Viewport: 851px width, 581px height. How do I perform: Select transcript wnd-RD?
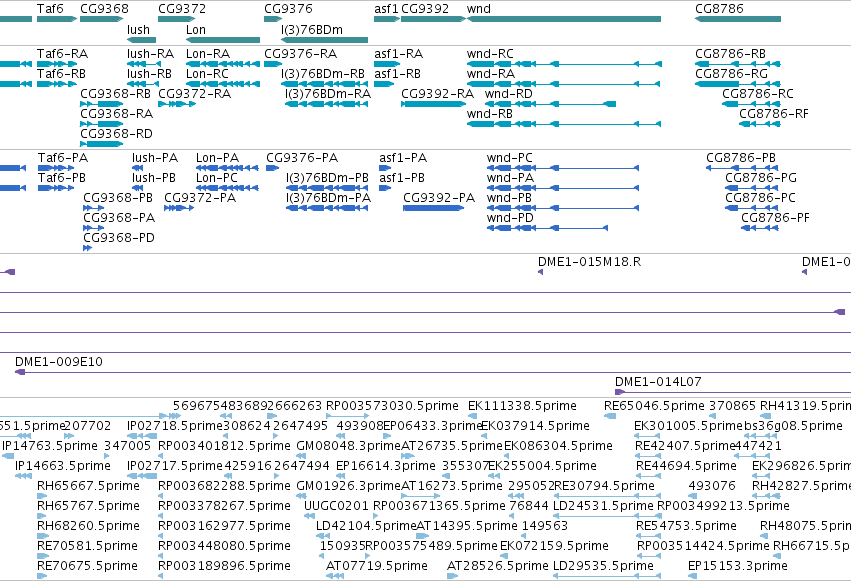click(x=509, y=94)
